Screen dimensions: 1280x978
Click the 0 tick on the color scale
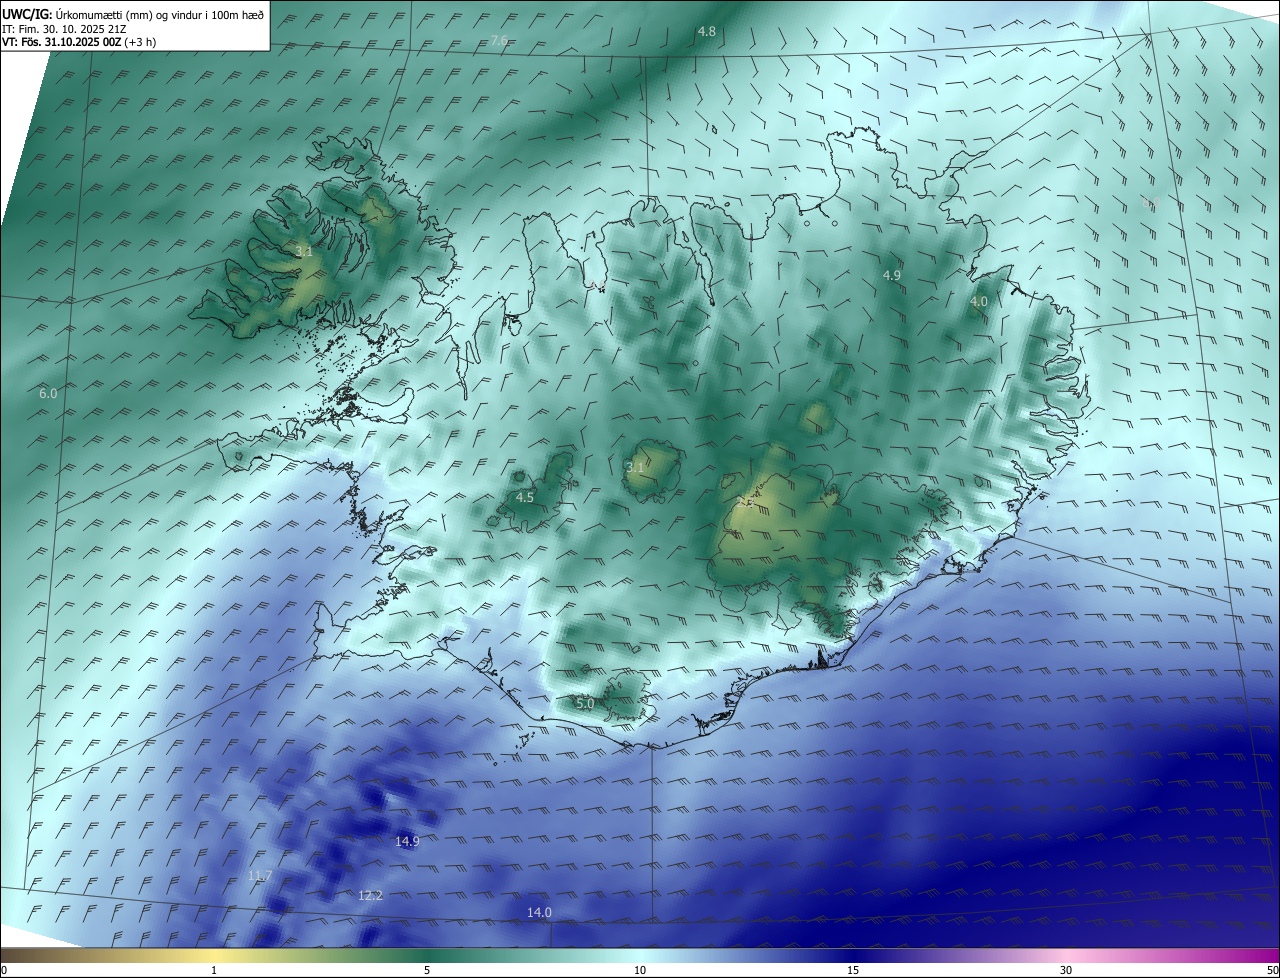[4, 970]
